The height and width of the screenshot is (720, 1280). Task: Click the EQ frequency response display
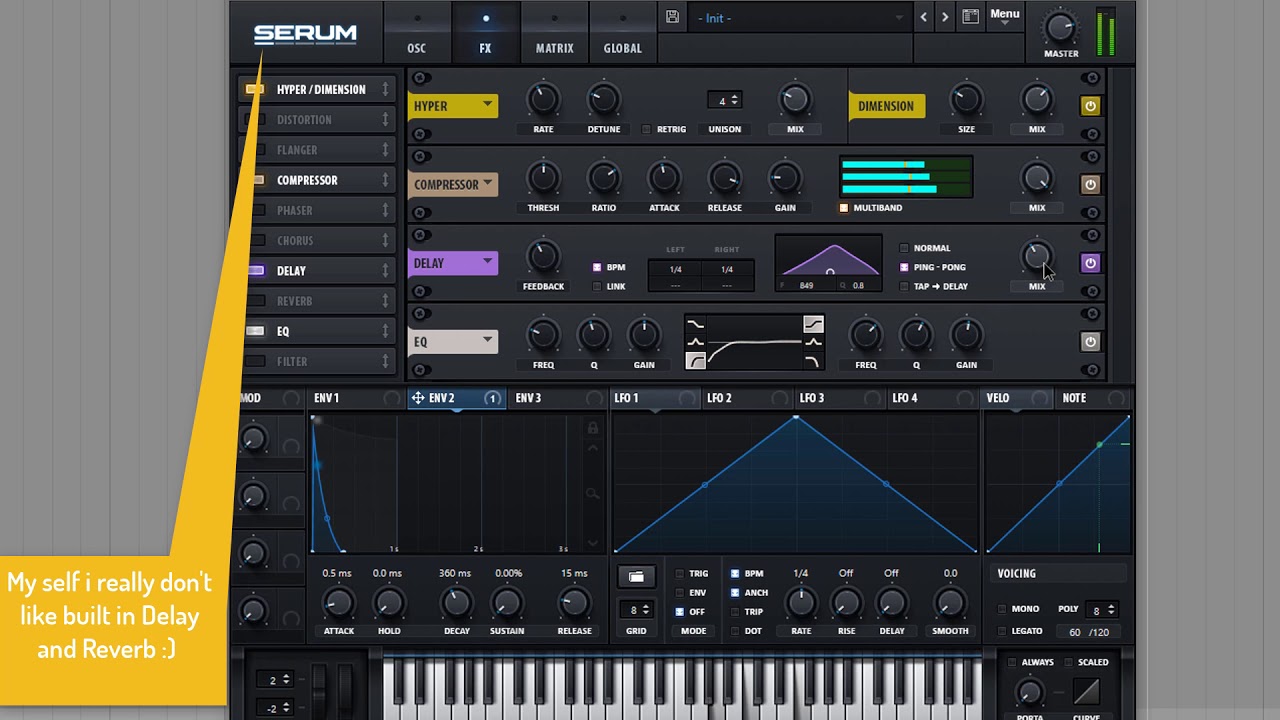tap(755, 343)
